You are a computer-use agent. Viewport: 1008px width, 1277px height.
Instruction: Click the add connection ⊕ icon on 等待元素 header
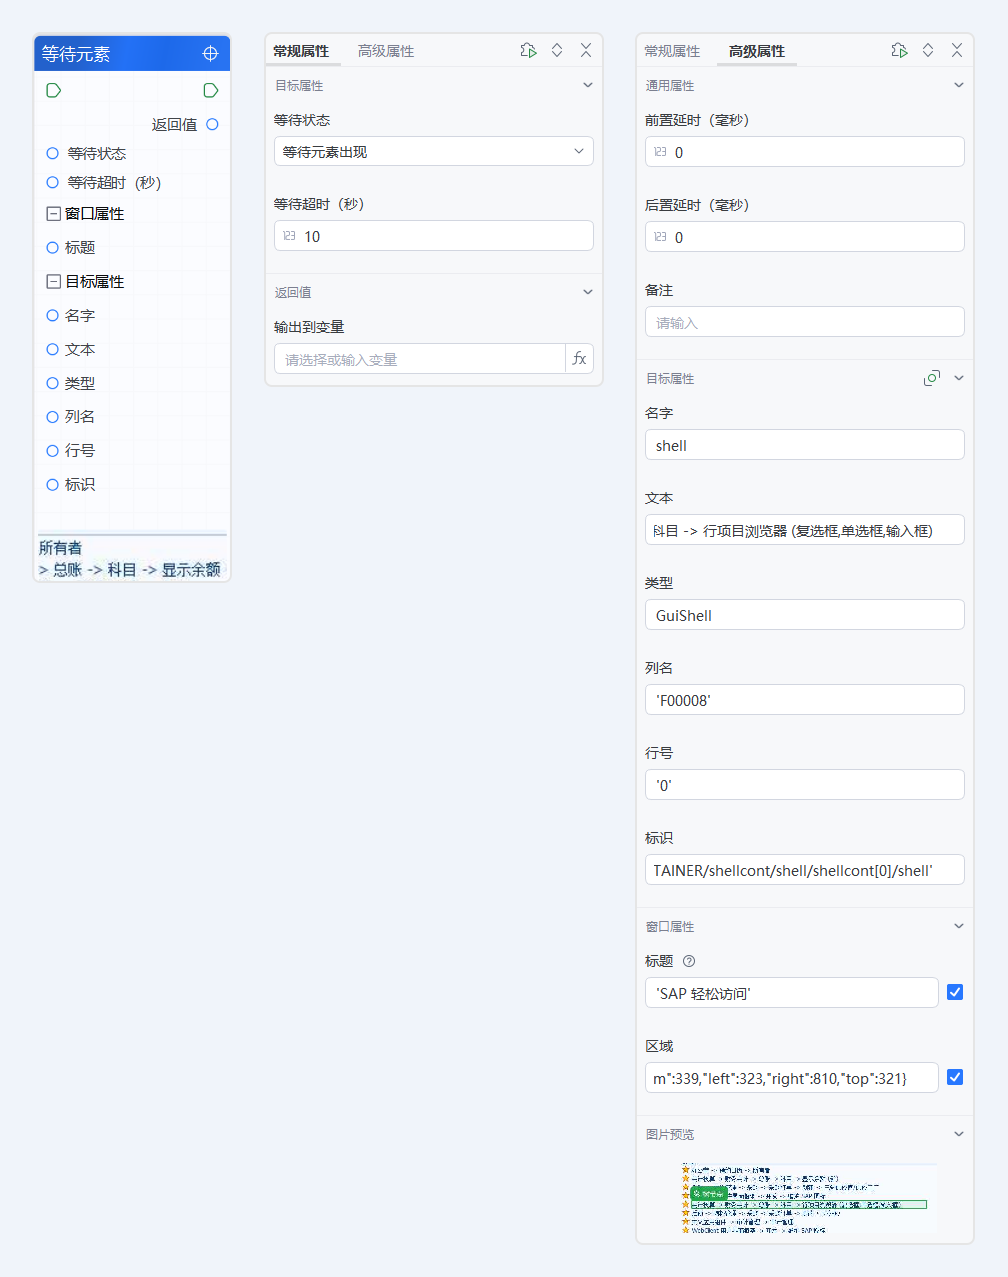(x=210, y=53)
